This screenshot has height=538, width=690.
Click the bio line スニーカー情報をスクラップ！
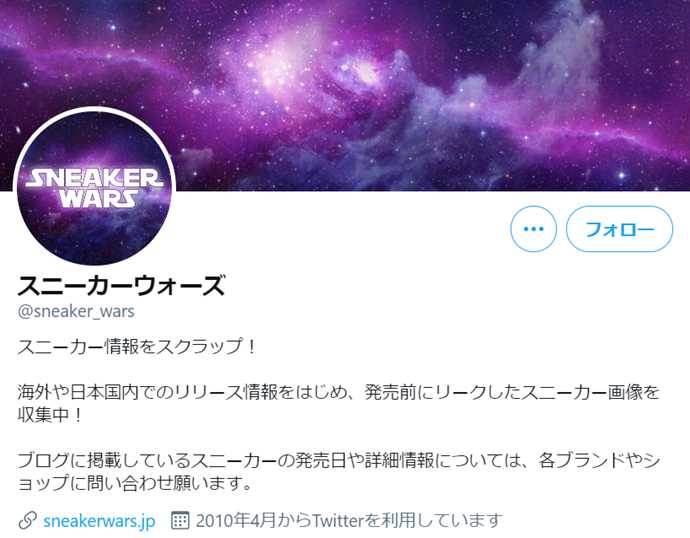coord(137,347)
